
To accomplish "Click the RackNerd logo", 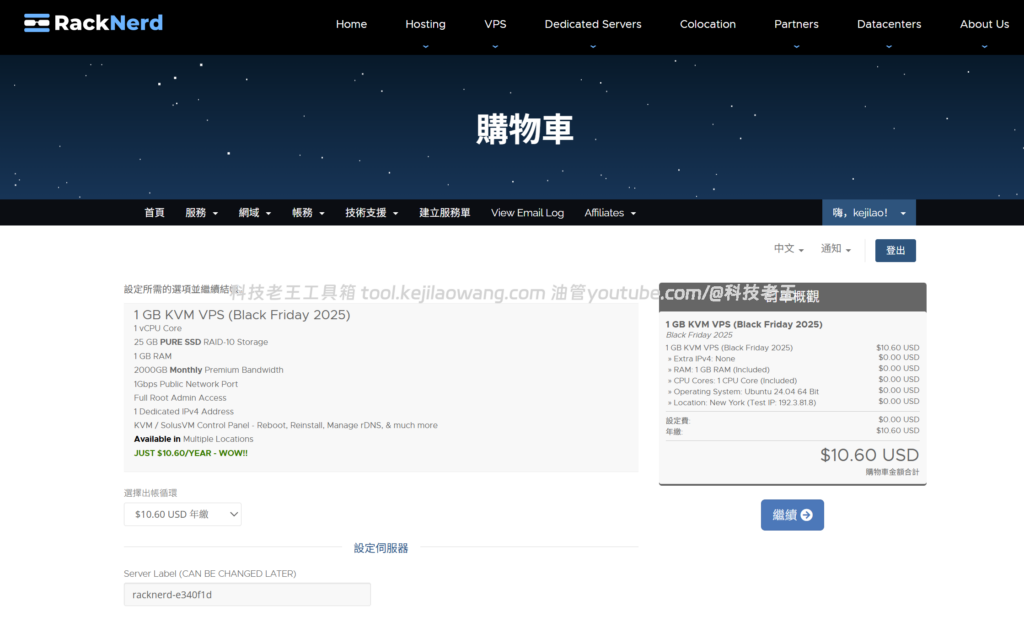I will coord(93,23).
